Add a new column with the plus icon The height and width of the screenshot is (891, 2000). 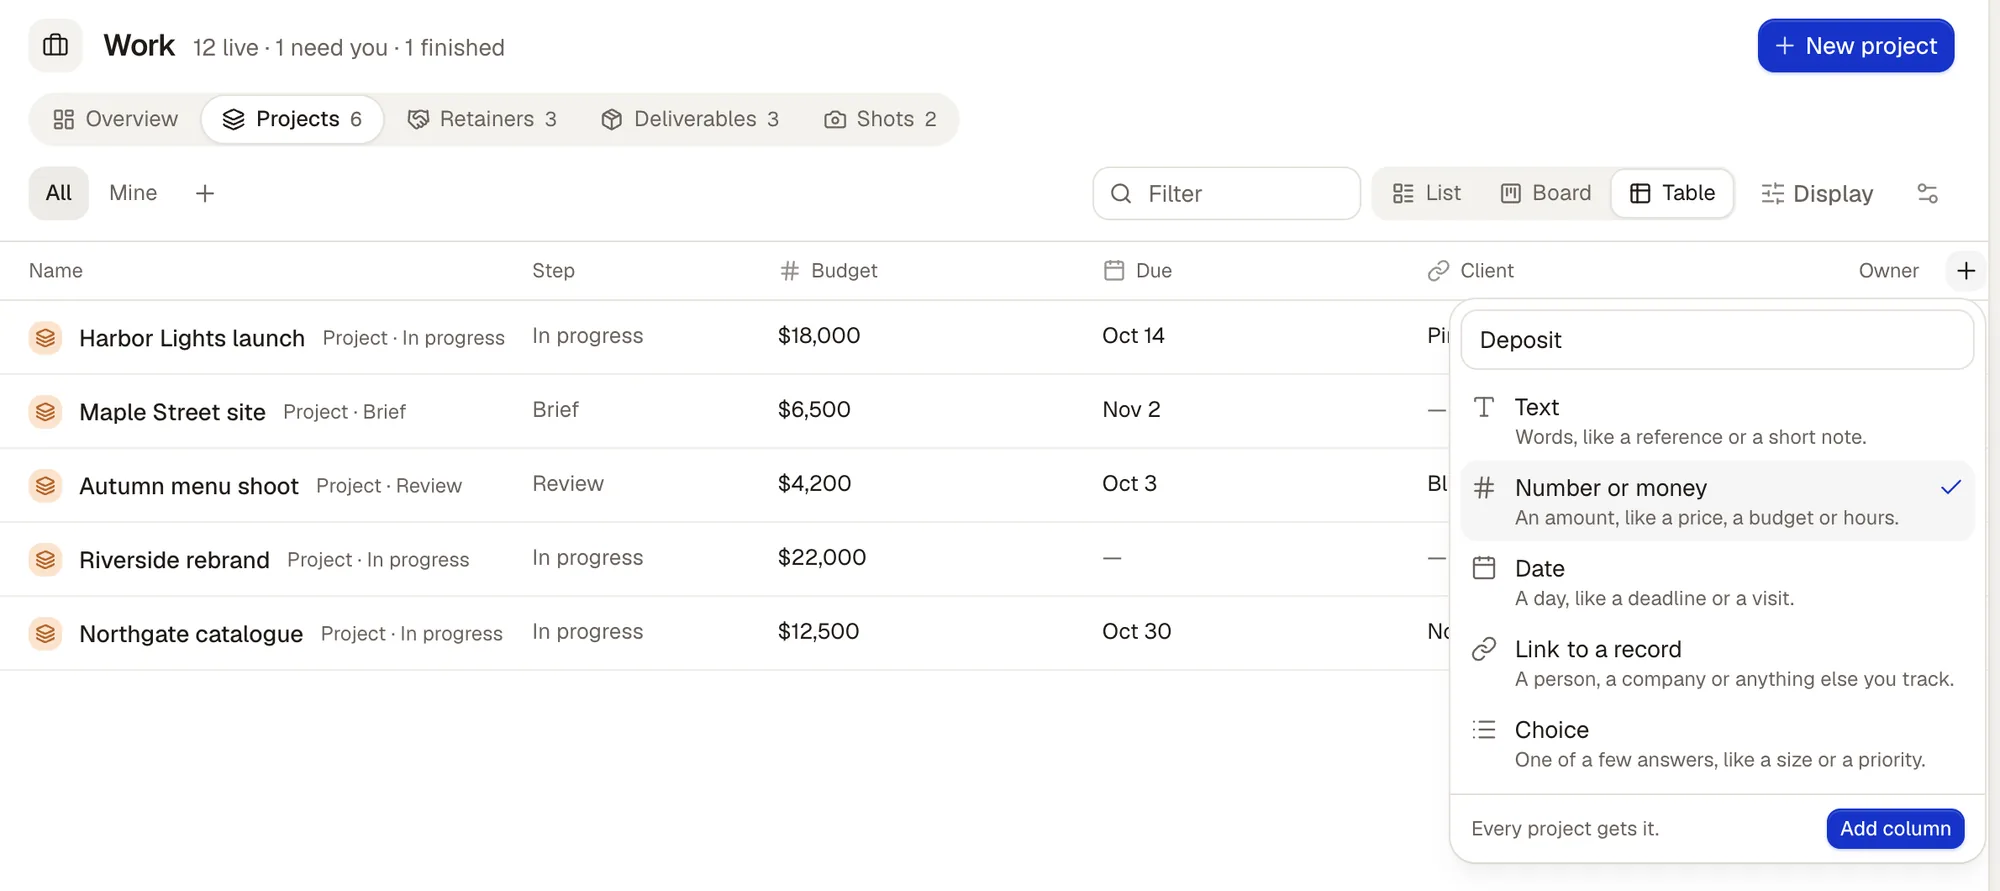(x=1965, y=271)
